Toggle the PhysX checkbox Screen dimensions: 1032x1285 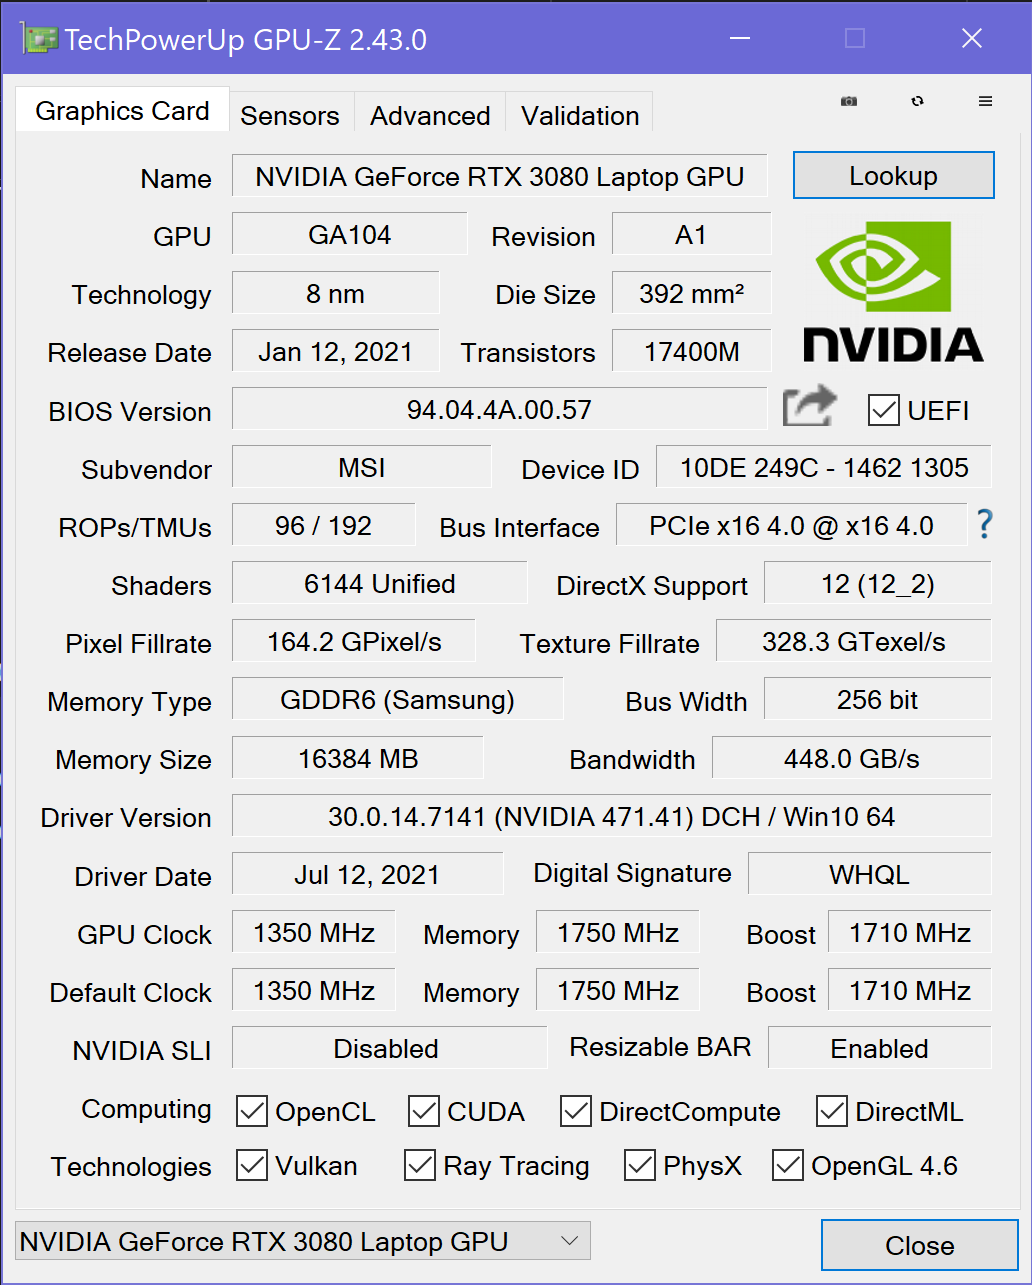tap(640, 1165)
